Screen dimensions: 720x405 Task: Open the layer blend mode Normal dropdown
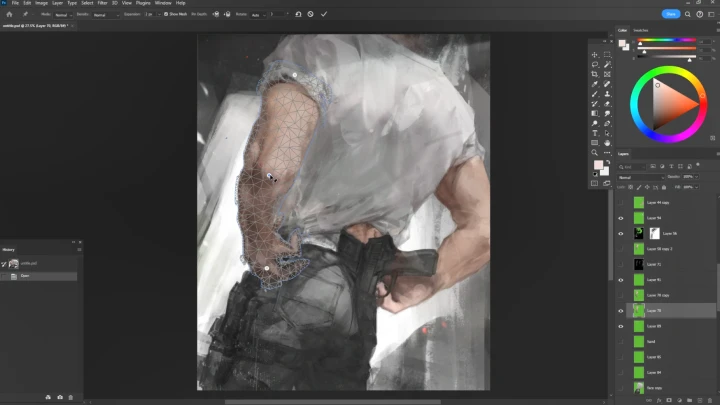[641, 177]
